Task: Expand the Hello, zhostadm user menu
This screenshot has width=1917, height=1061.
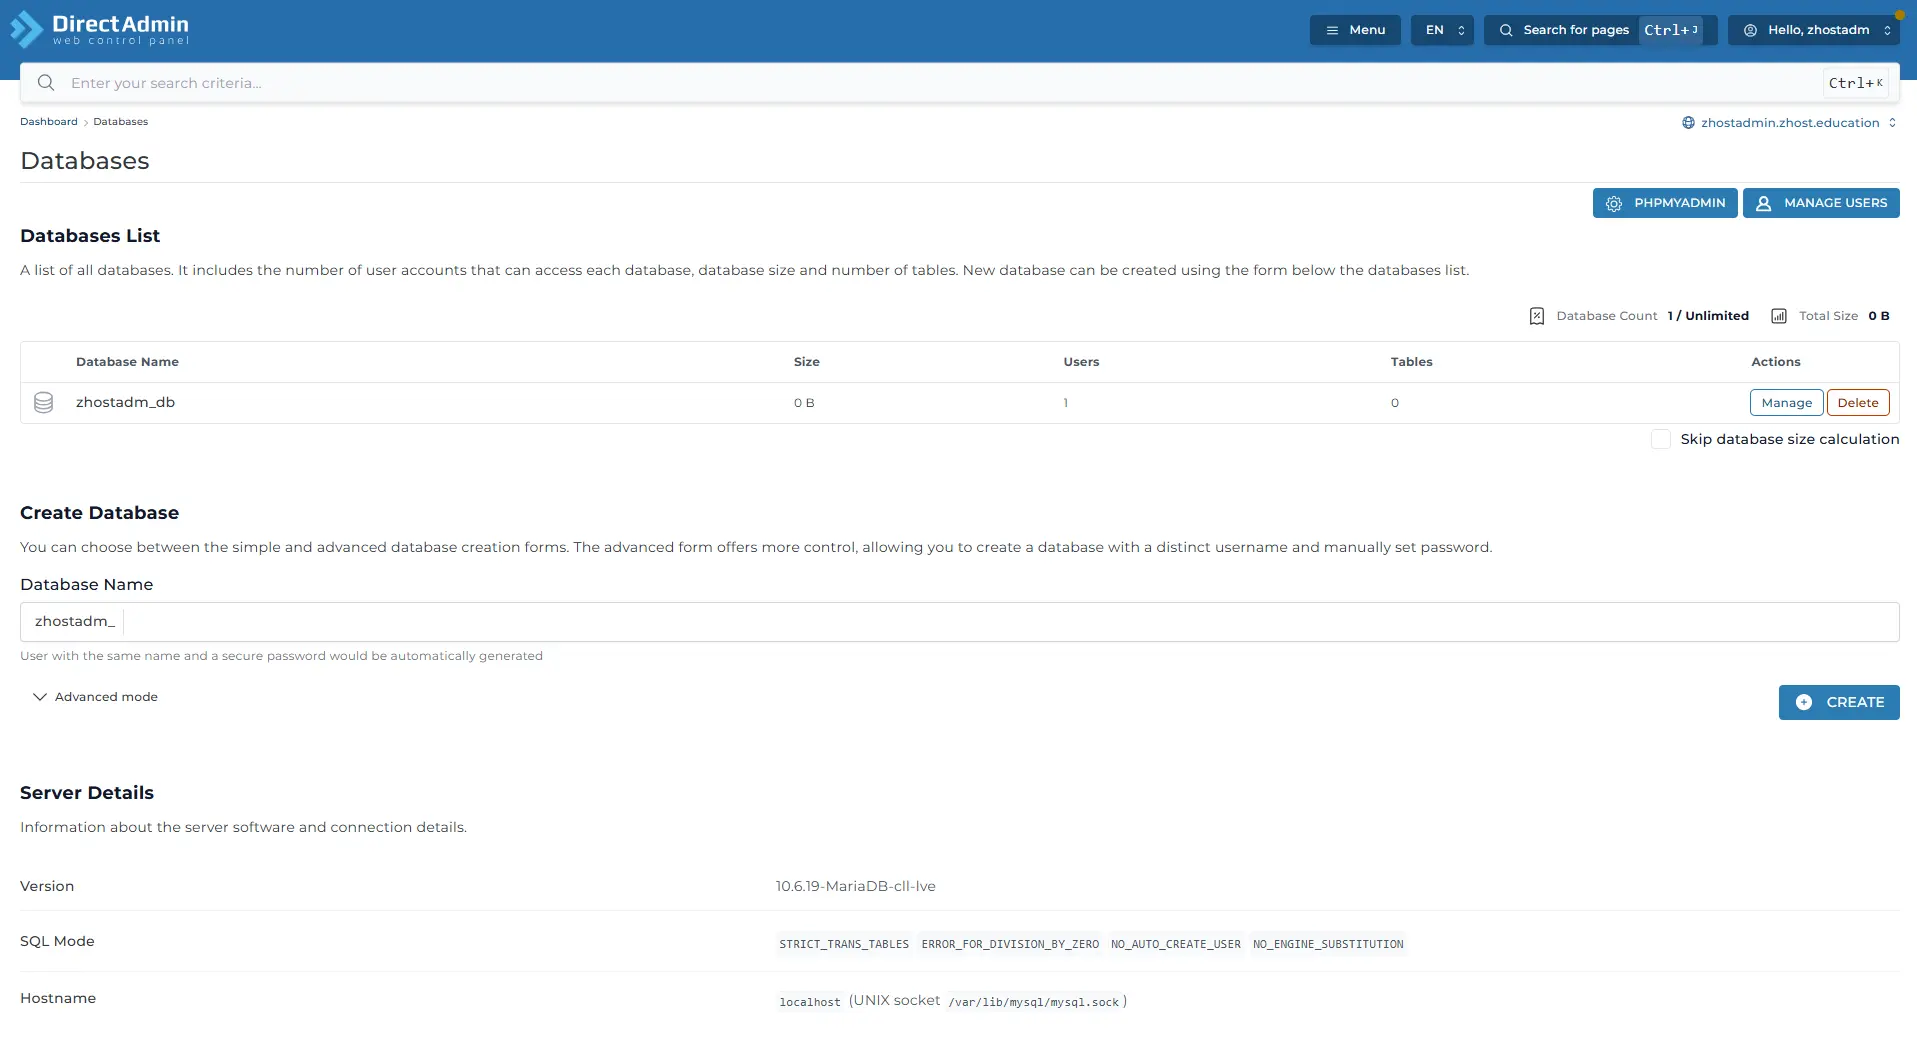Action: click(1816, 30)
